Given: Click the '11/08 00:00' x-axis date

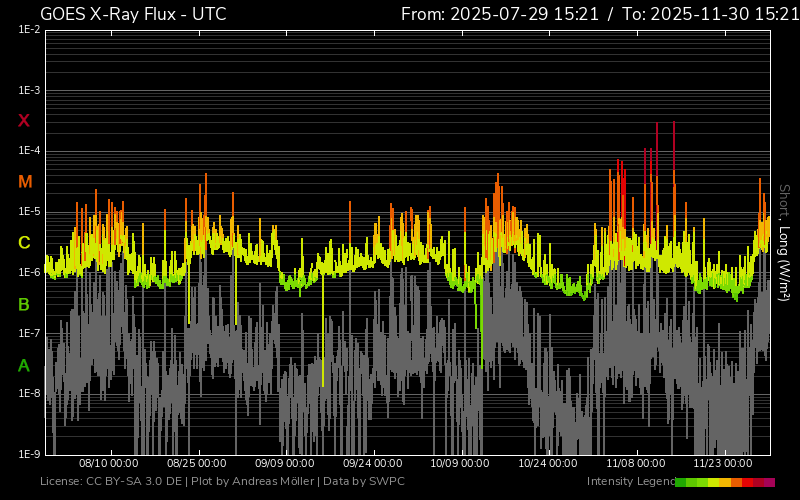Looking at the screenshot, I should click(x=636, y=463).
